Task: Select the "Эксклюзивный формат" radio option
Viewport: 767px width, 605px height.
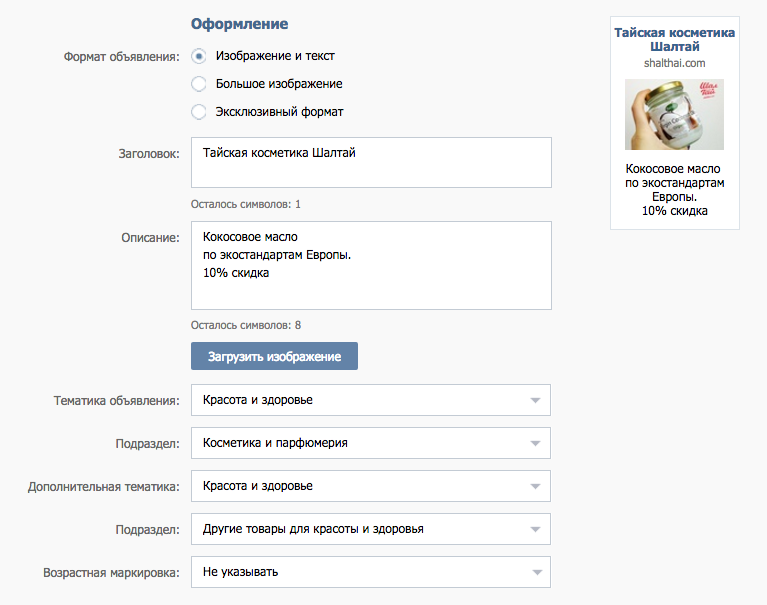Action: 199,112
